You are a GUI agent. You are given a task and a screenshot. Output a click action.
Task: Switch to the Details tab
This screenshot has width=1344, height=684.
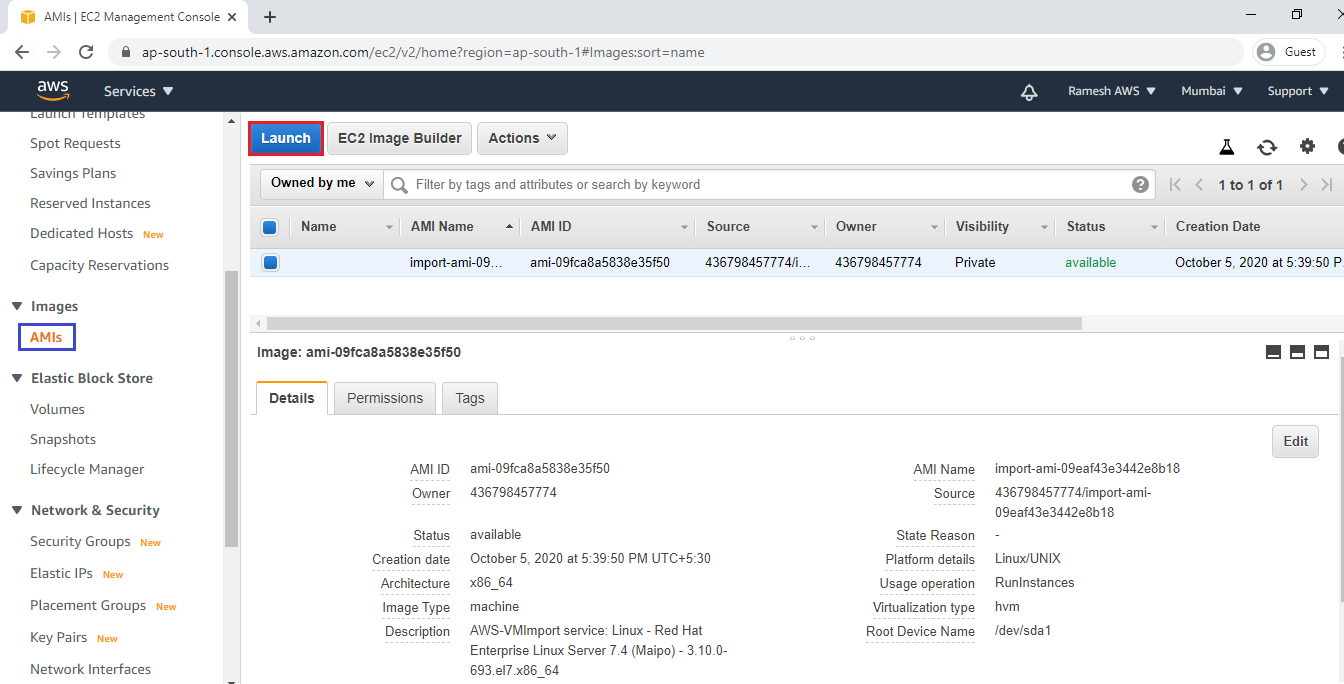[292, 398]
